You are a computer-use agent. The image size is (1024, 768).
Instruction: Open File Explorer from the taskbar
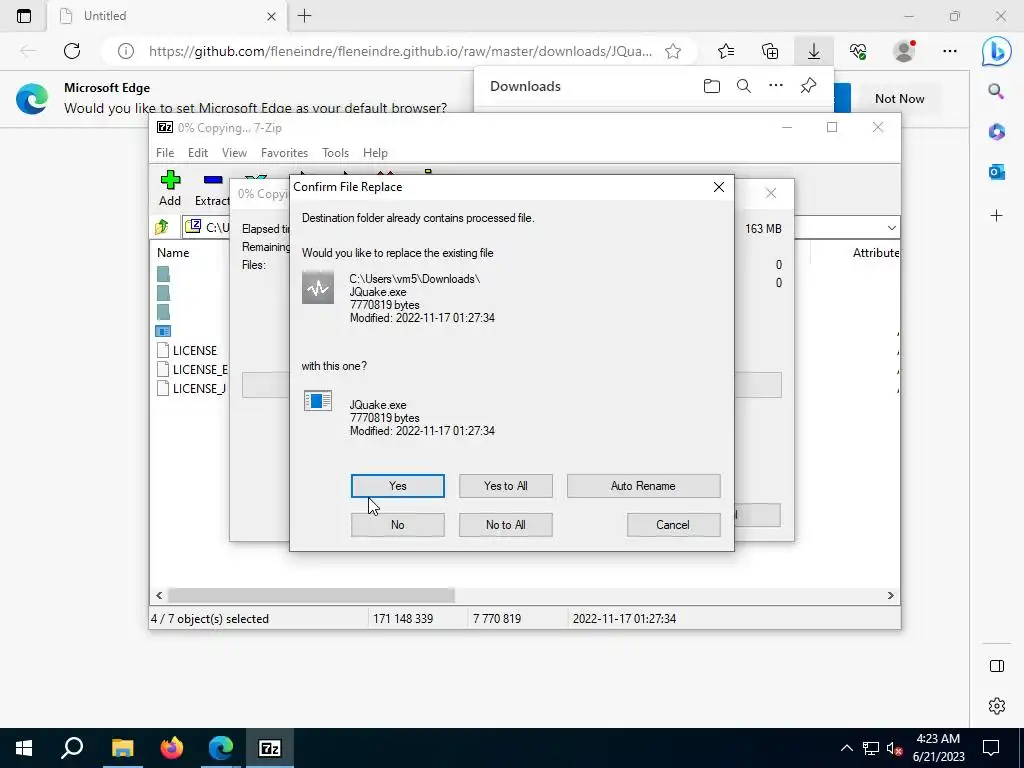tap(122, 748)
